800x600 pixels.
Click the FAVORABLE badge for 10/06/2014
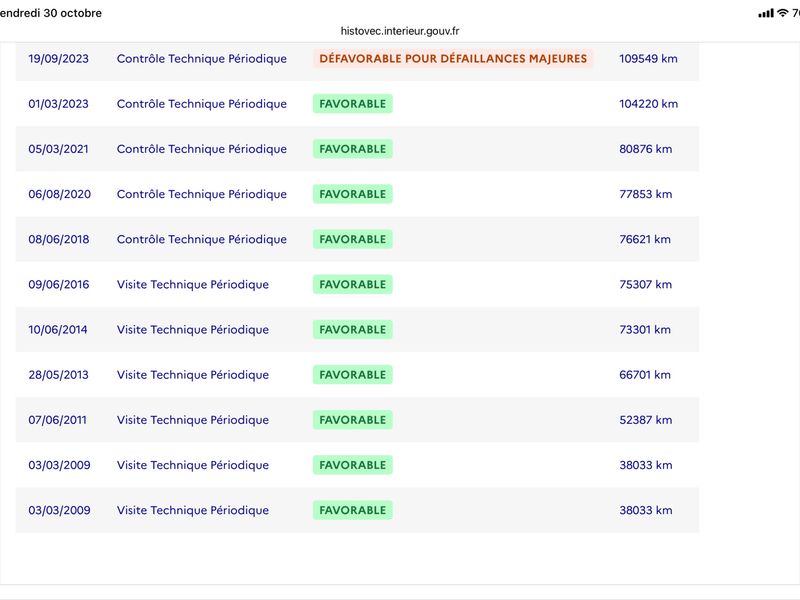click(x=353, y=330)
